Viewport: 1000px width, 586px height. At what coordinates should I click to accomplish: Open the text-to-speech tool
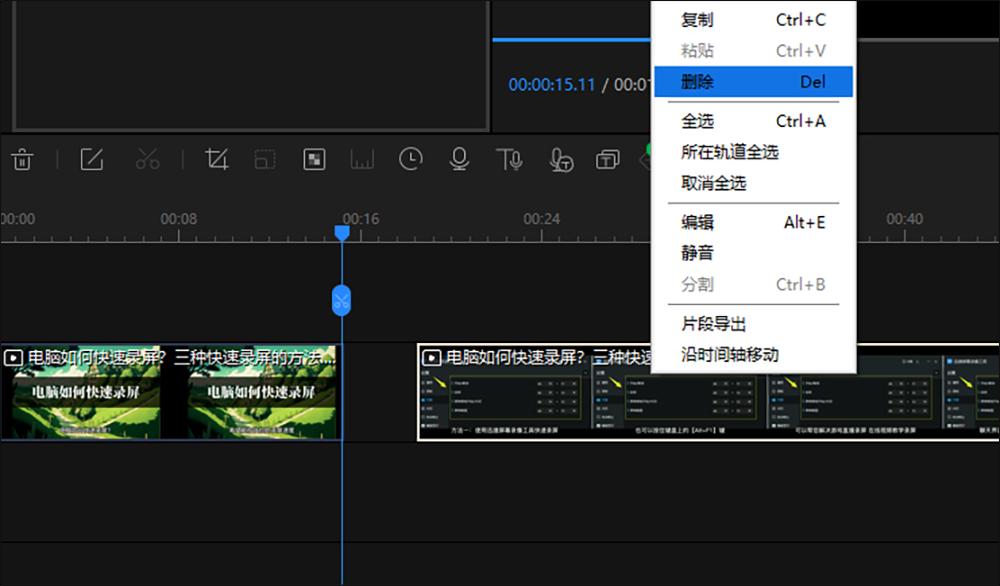(x=509, y=160)
